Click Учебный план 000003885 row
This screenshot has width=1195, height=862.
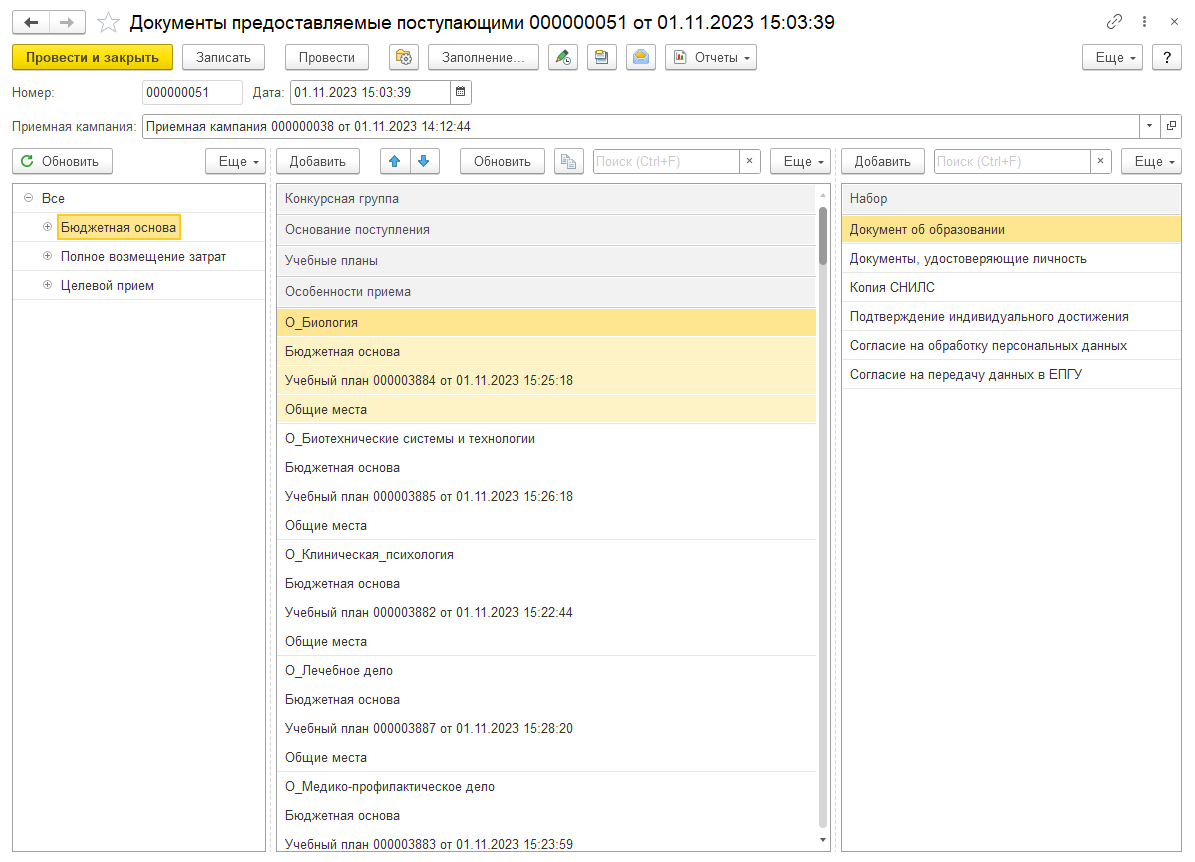tap(546, 496)
